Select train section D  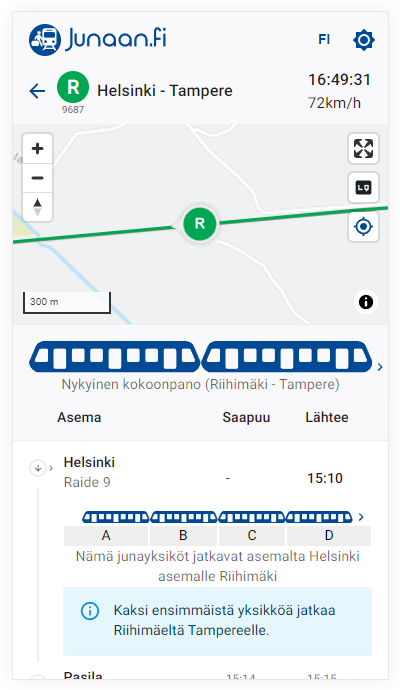pyautogui.click(x=329, y=536)
